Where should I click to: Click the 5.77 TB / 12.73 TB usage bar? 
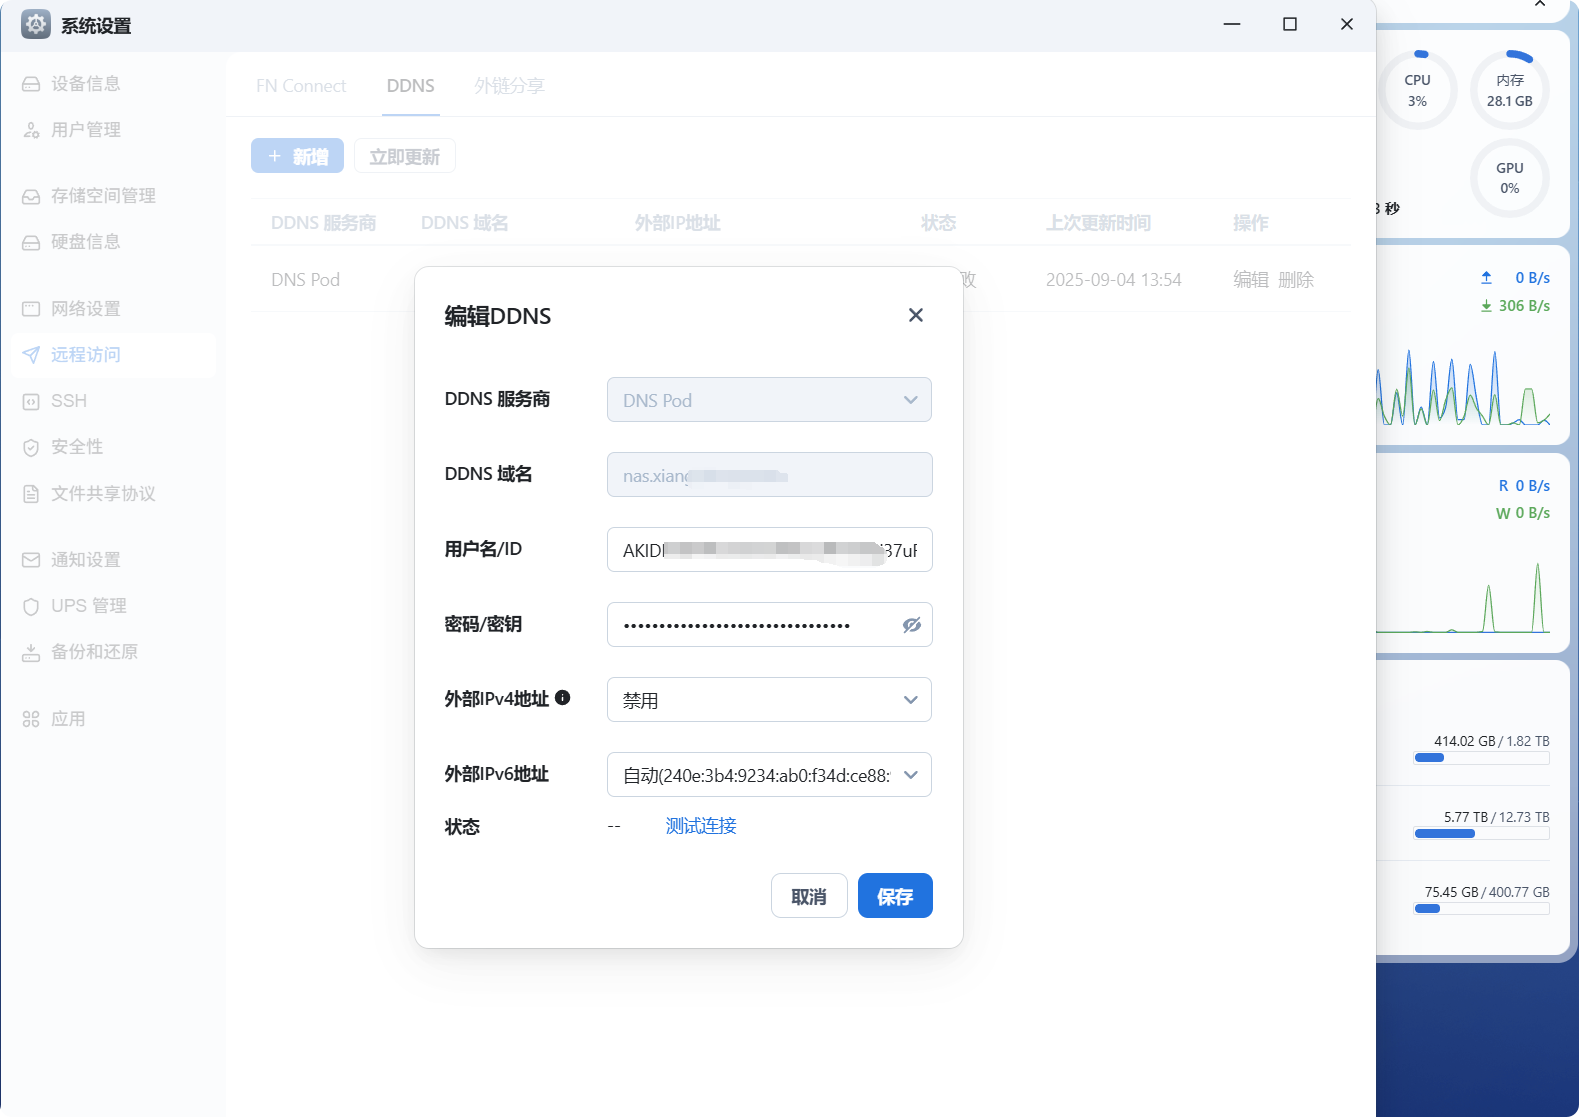(1481, 834)
